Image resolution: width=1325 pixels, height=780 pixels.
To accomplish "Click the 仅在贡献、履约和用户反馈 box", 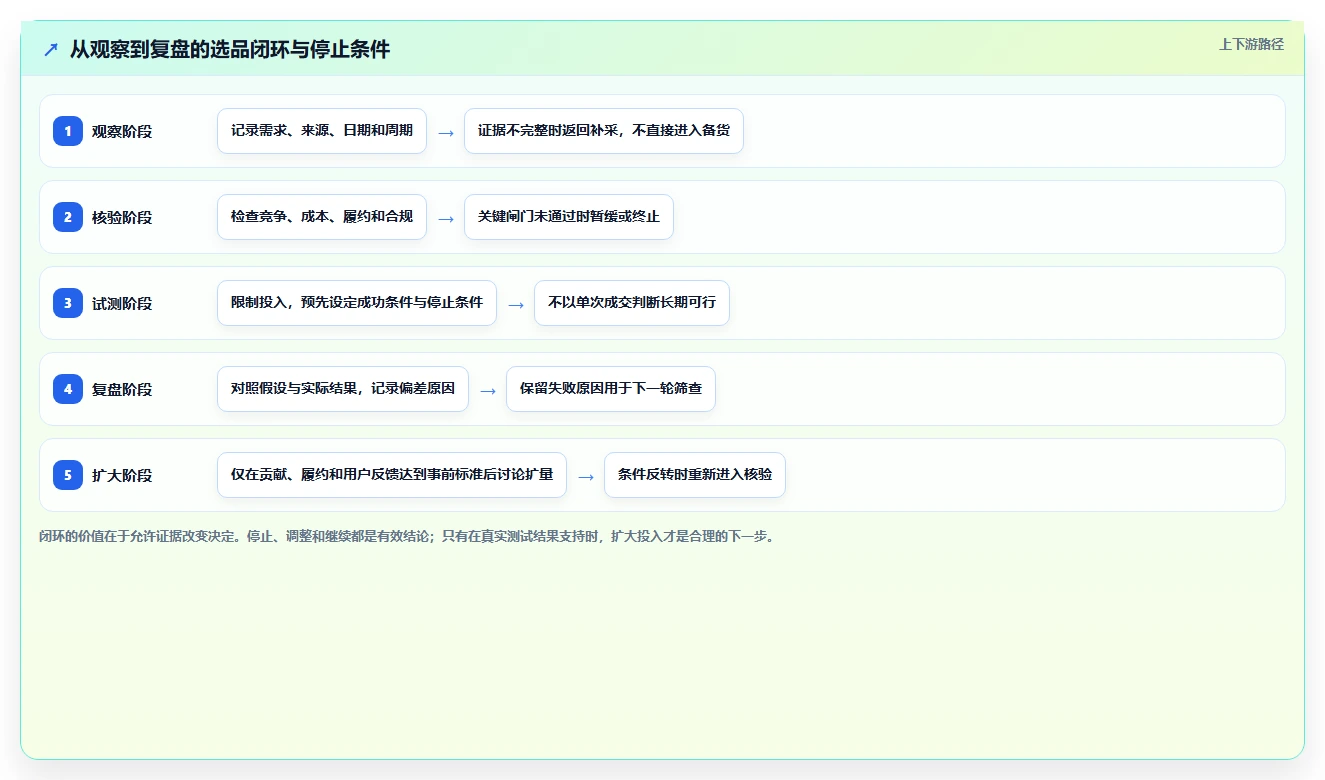I will [392, 475].
